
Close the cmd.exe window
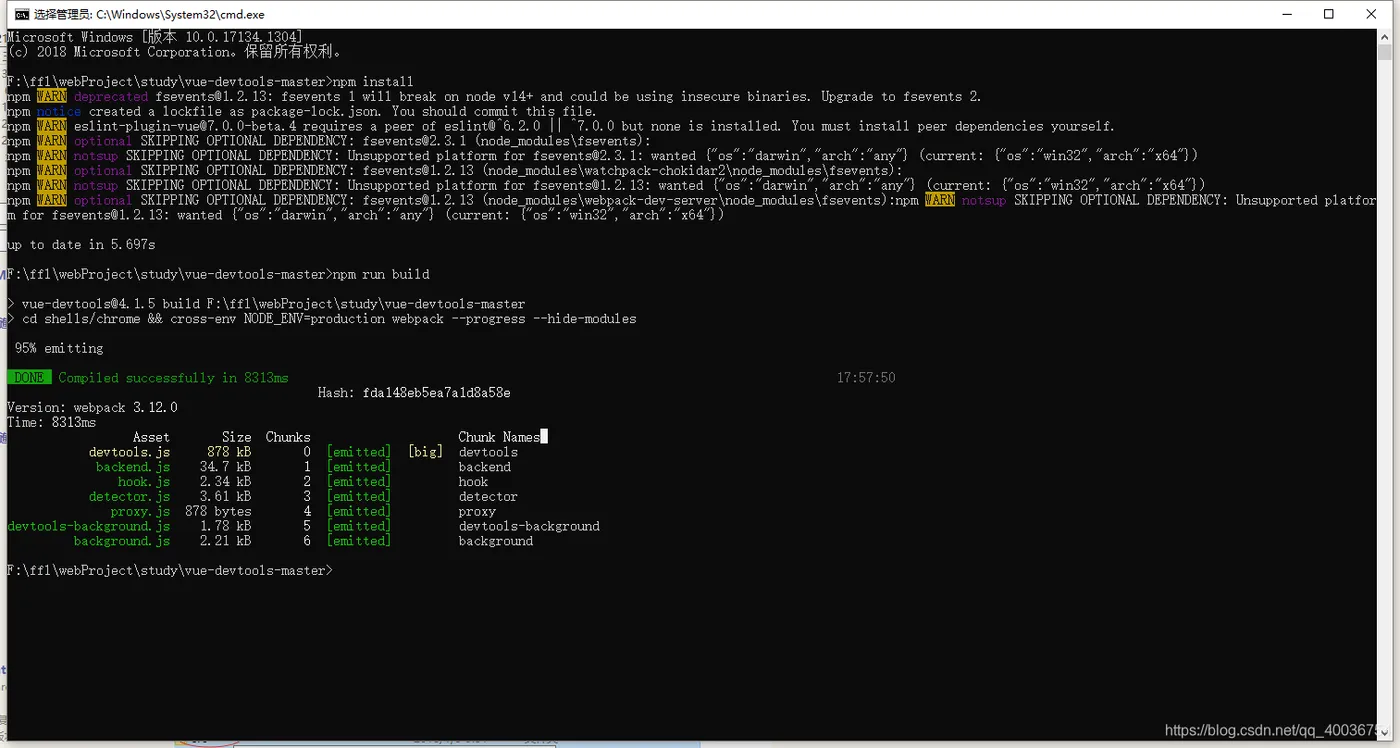(x=1372, y=14)
